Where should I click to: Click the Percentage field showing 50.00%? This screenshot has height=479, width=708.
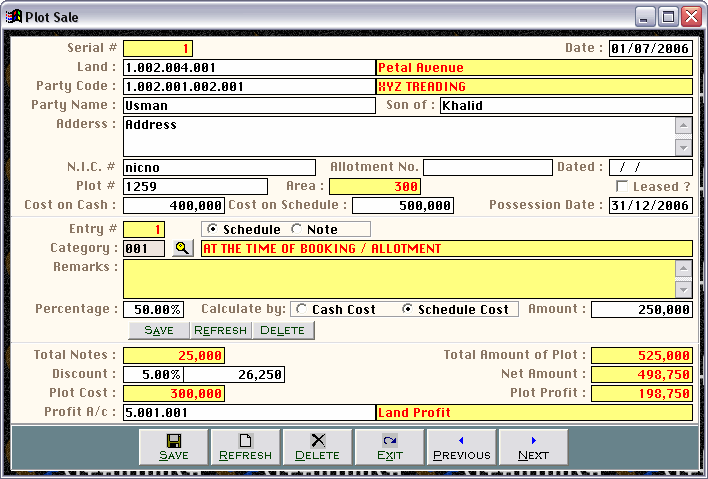(x=153, y=309)
